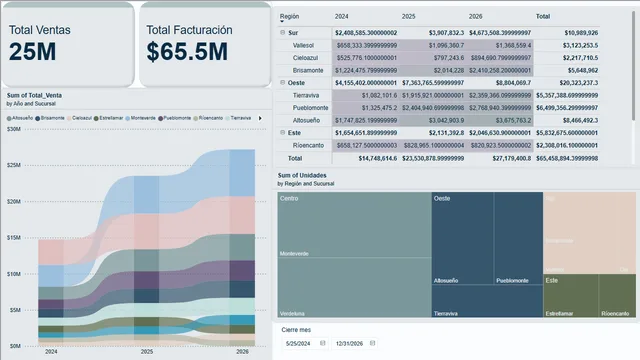This screenshot has width=640, height=360.
Task: Select Cieloazul legend color marker
Action: (x=69, y=118)
